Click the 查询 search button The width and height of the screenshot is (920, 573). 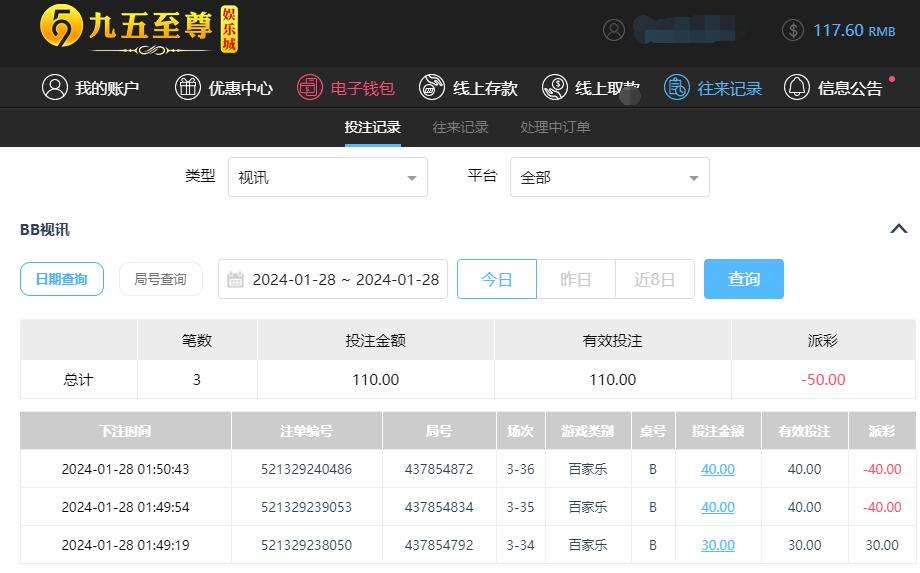744,279
